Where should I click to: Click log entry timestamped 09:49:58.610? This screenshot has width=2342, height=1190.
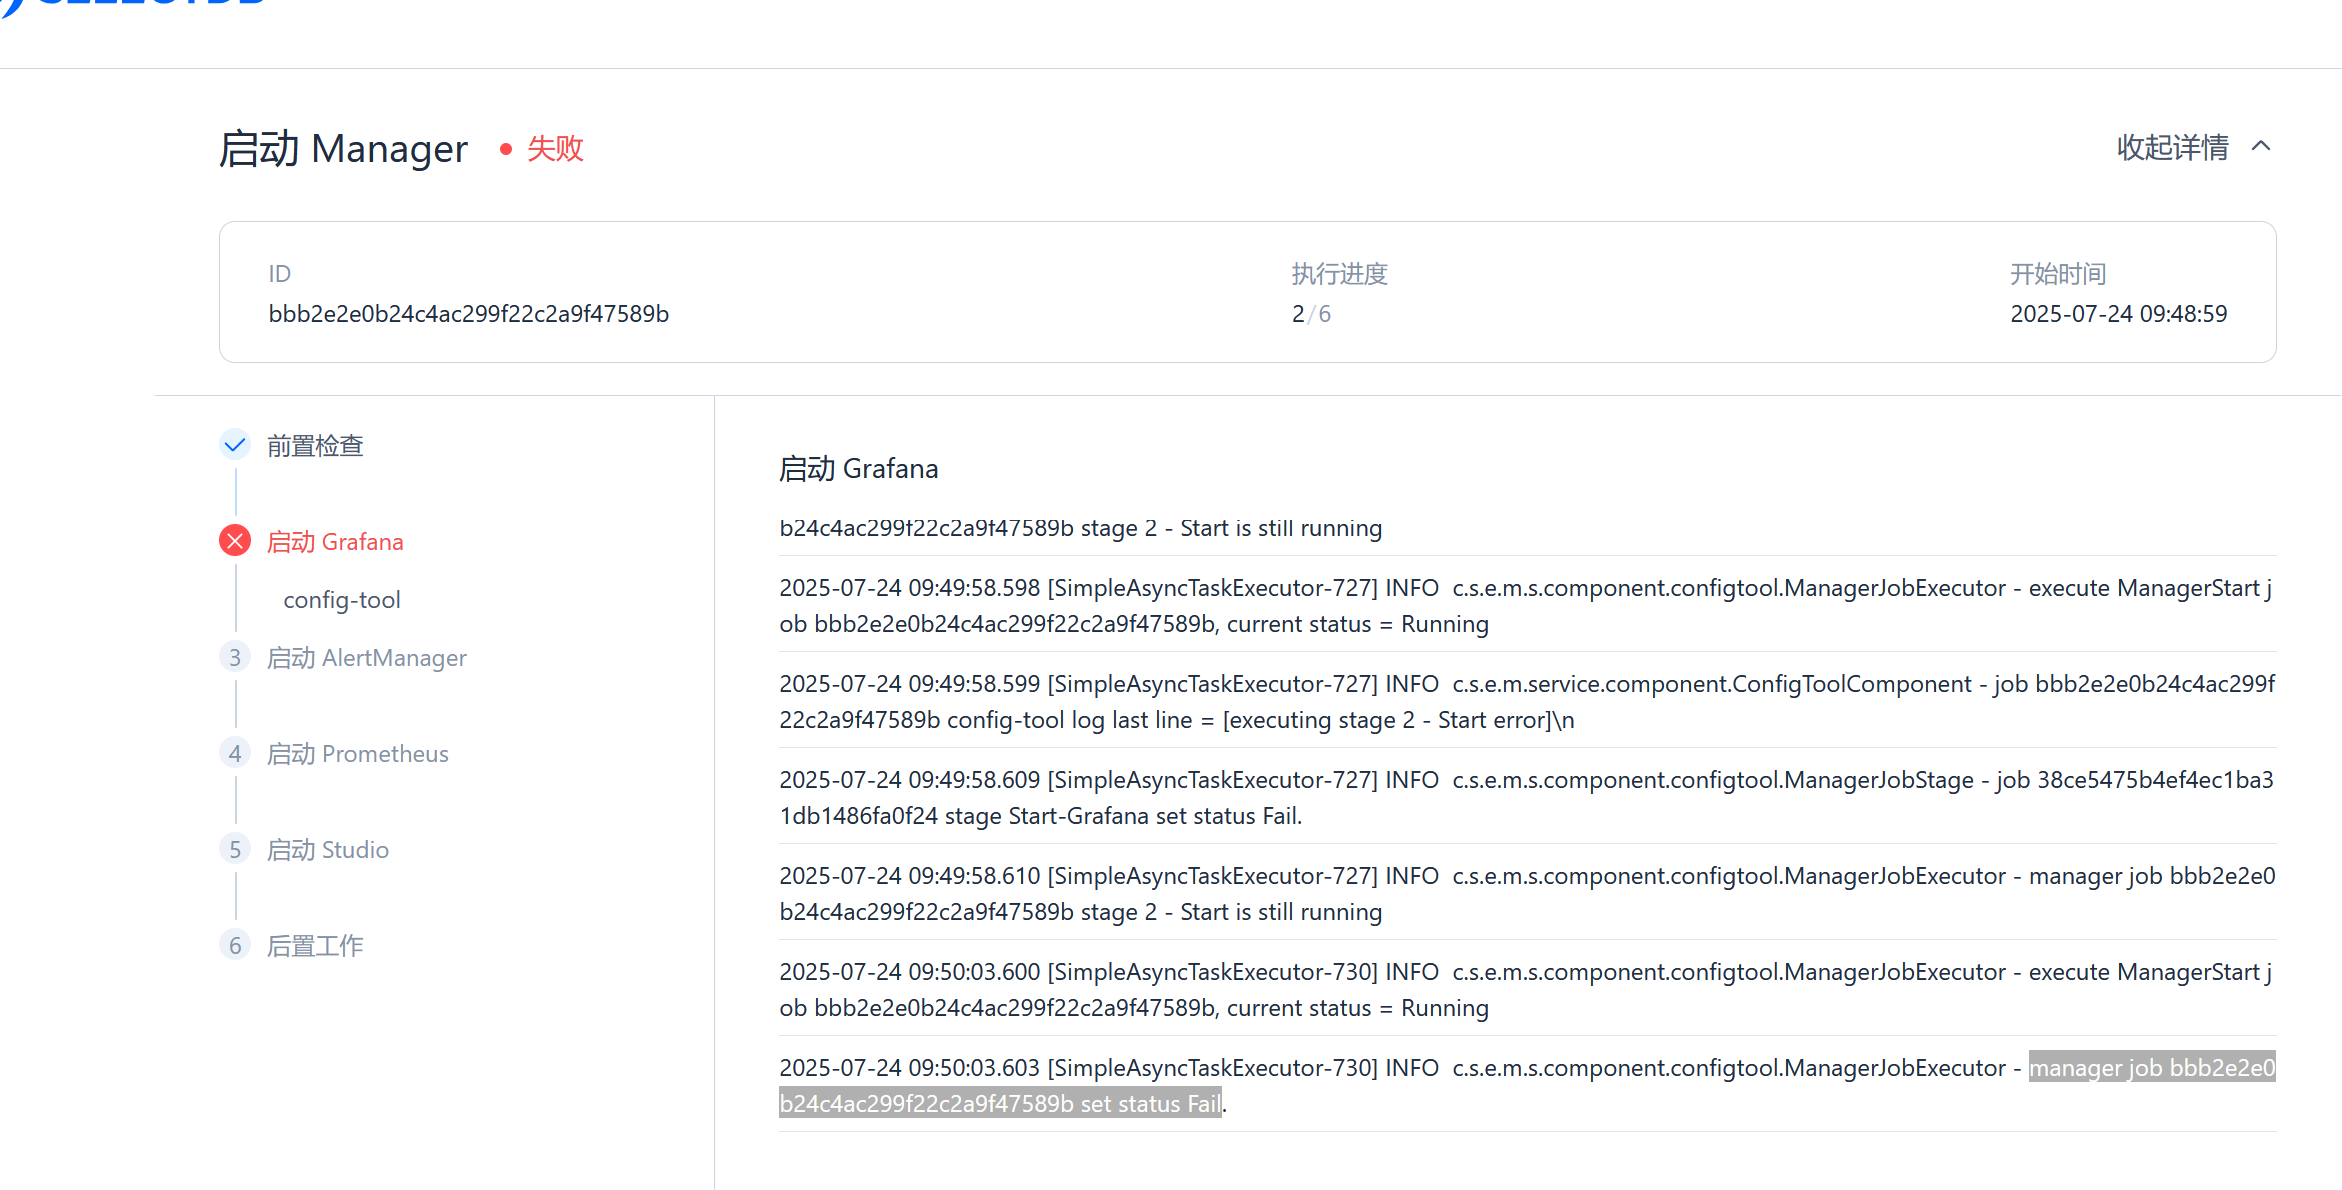(1528, 894)
